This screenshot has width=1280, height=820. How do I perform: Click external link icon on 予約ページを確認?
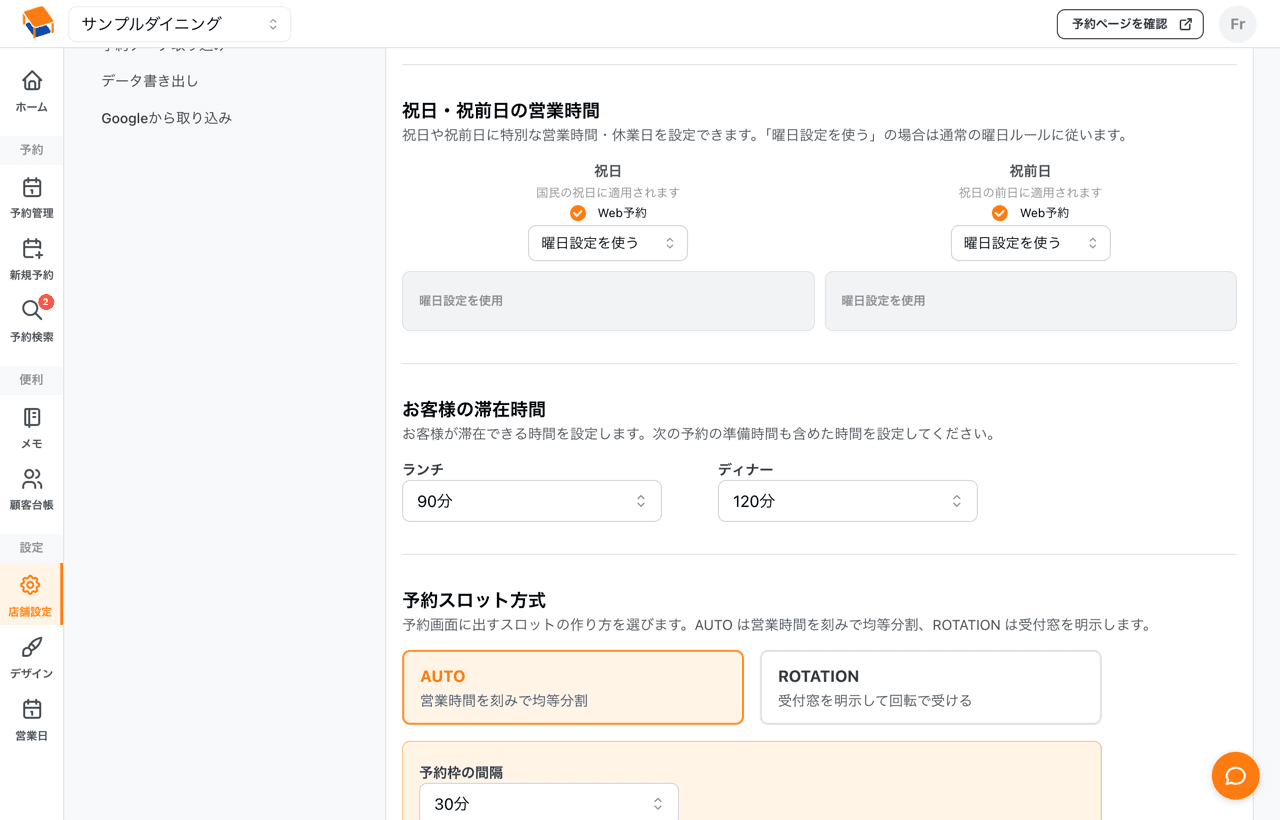click(x=1185, y=24)
